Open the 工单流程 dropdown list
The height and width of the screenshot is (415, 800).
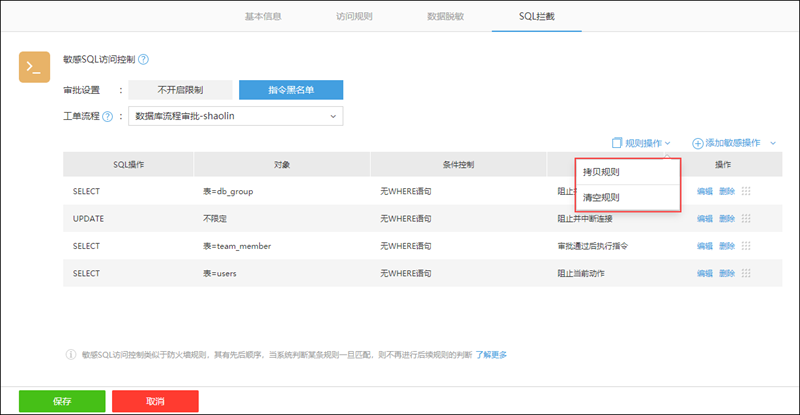click(235, 117)
